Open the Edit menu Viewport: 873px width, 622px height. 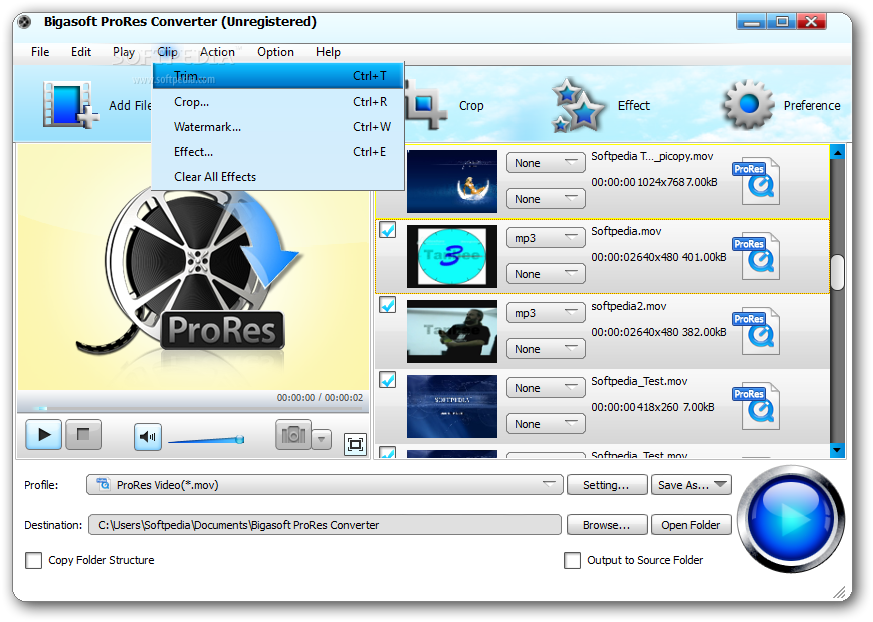[x=81, y=52]
